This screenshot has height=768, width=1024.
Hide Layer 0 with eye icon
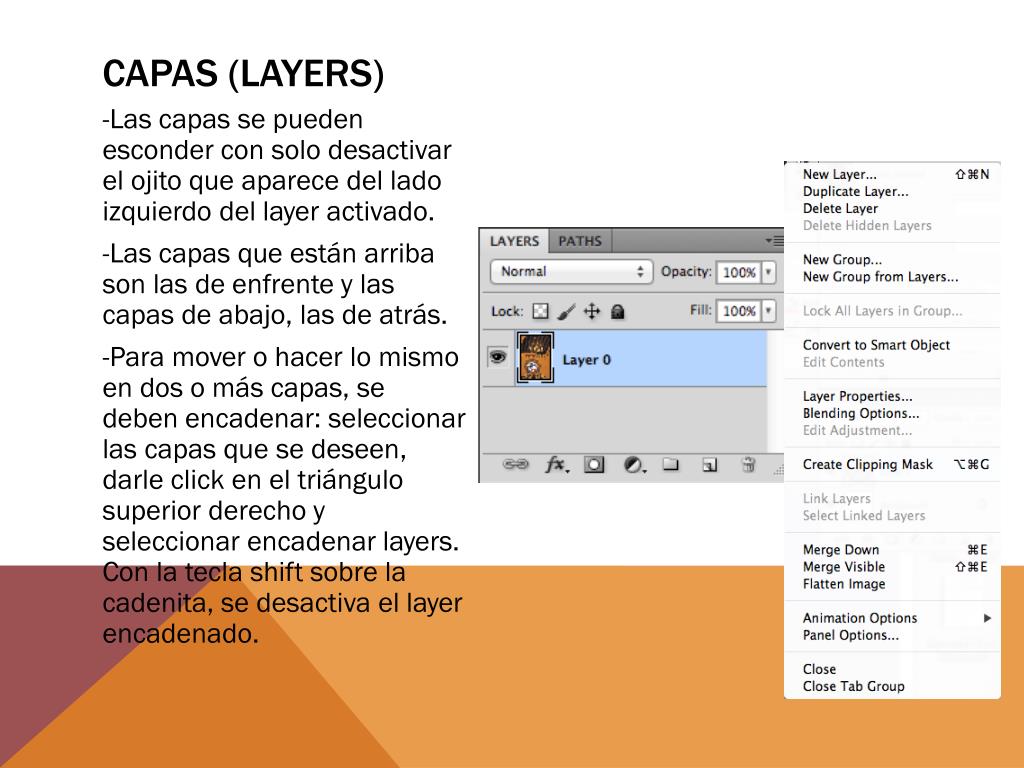(498, 357)
